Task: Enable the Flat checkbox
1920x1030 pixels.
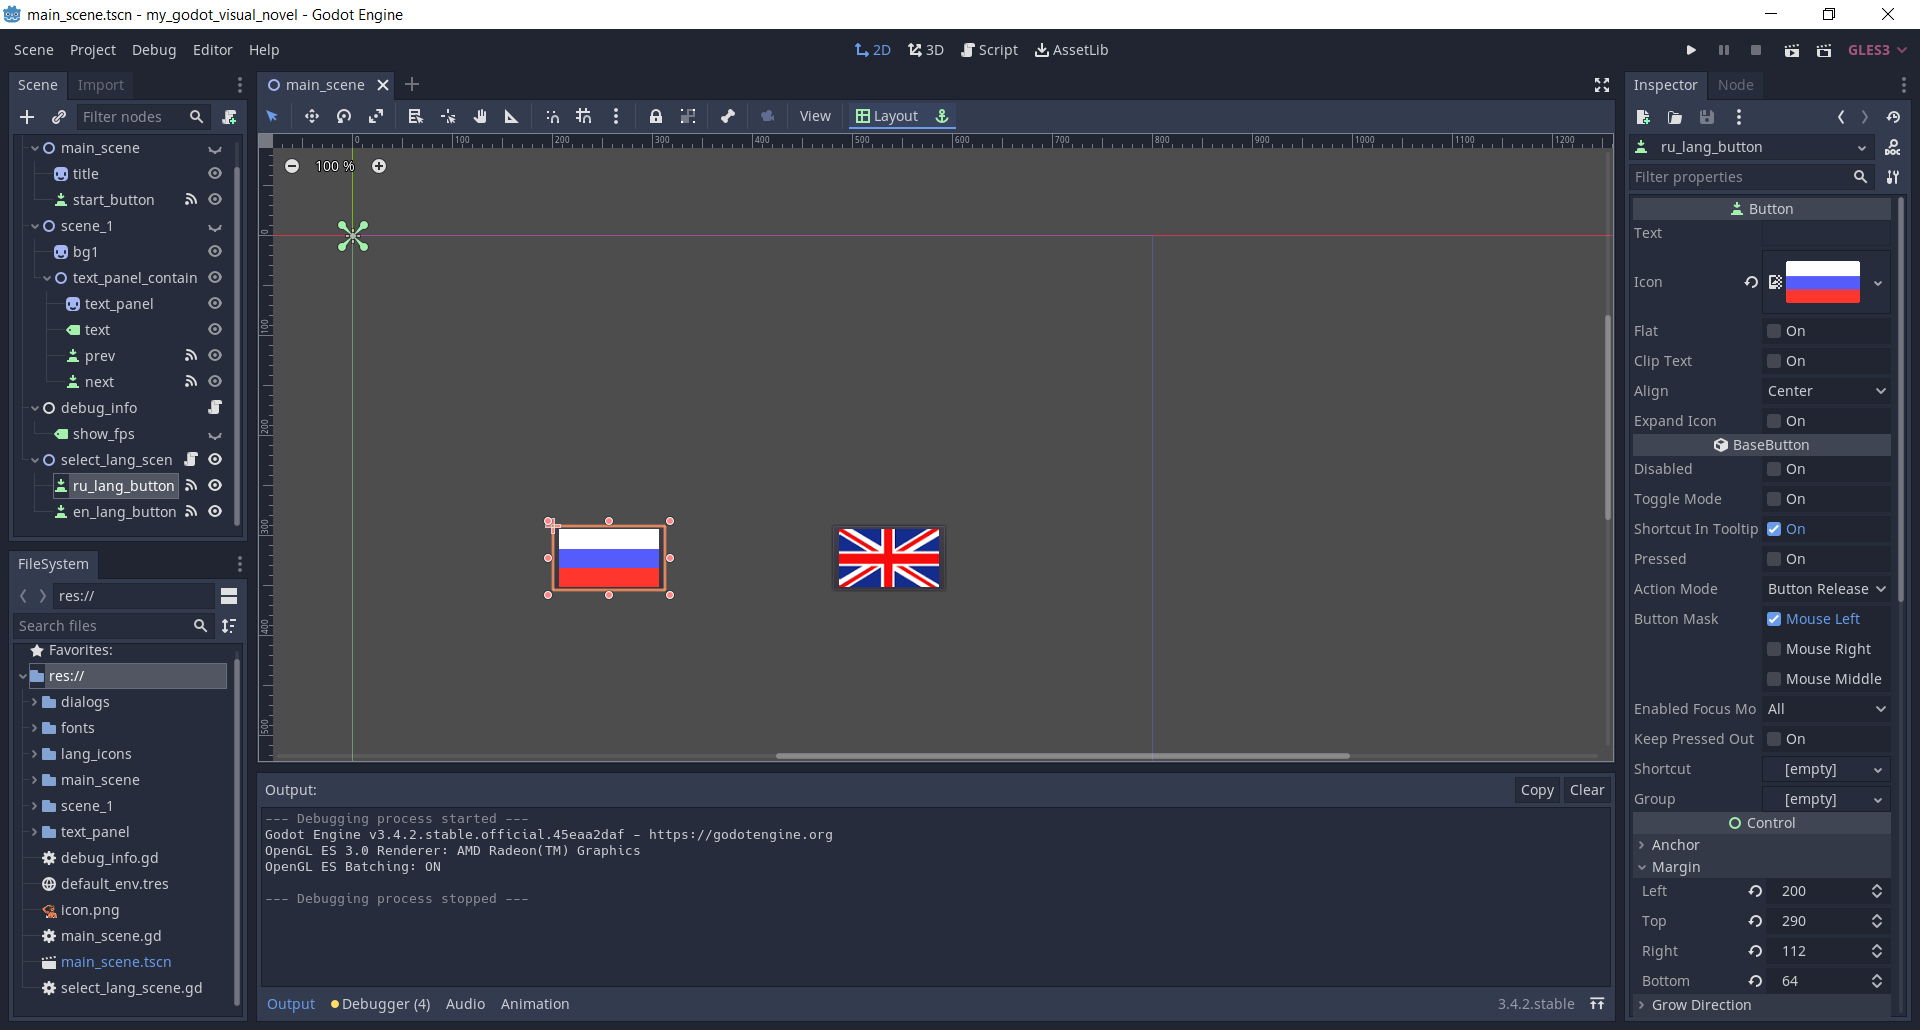Action: click(x=1774, y=331)
